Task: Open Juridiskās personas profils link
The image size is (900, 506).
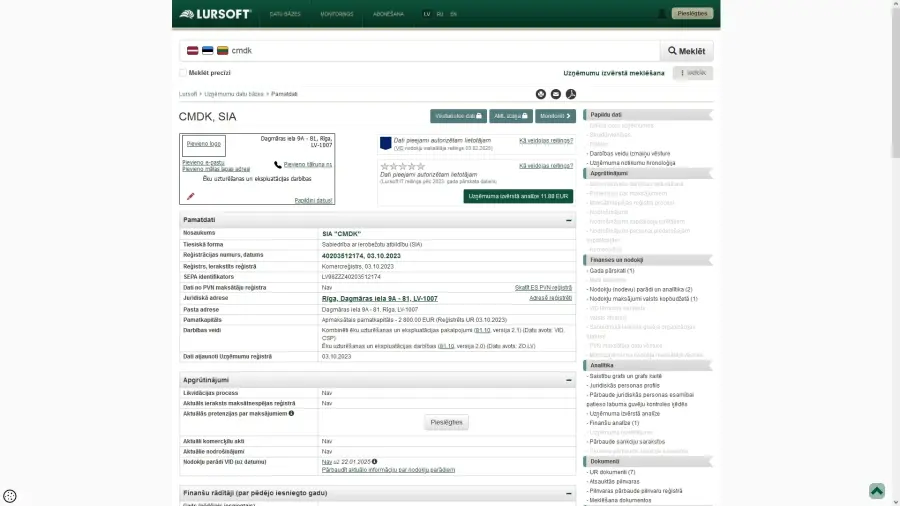Action: [624, 386]
